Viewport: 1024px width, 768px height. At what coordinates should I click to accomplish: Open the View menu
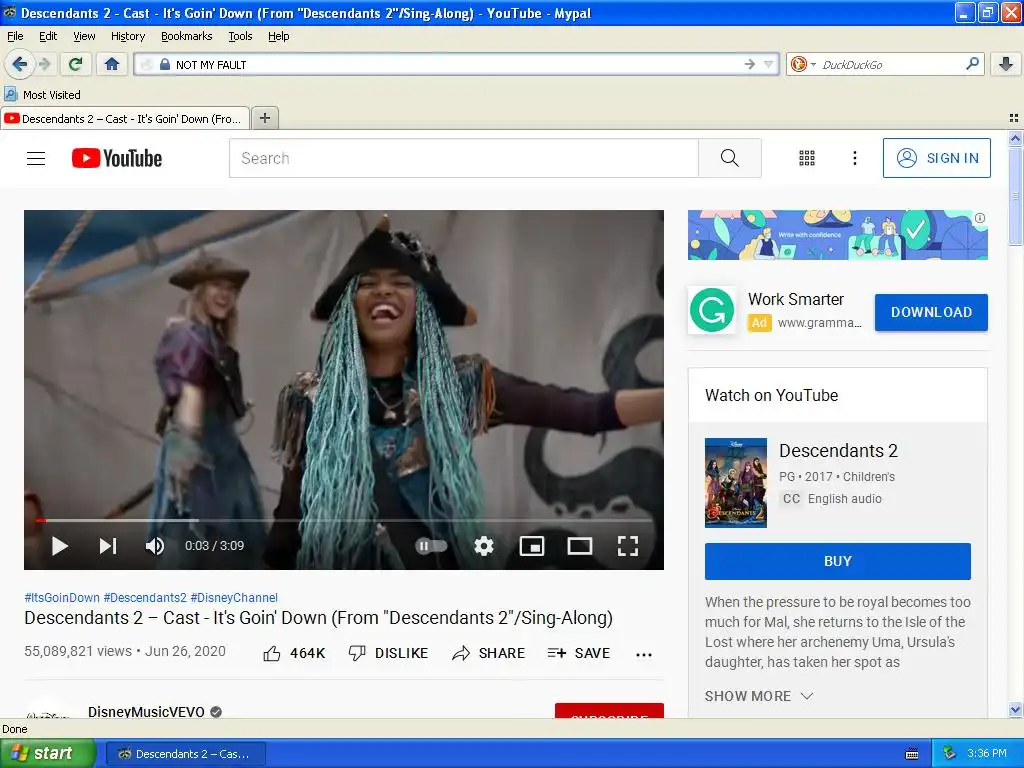click(84, 36)
